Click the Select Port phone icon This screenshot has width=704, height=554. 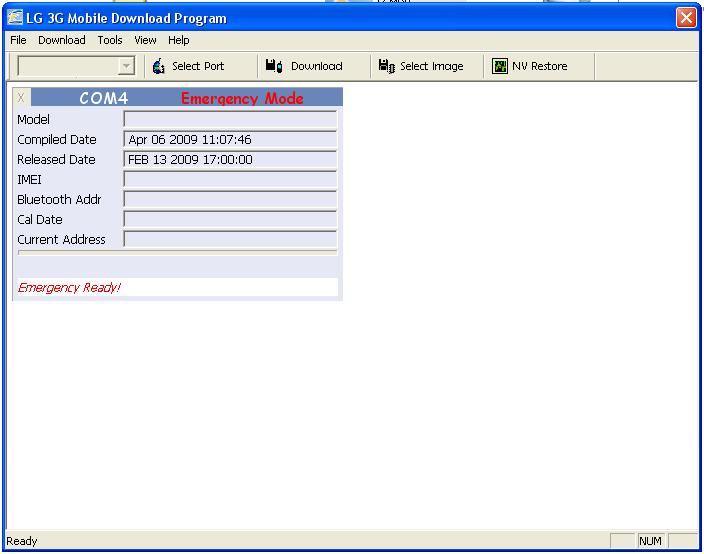click(158, 66)
